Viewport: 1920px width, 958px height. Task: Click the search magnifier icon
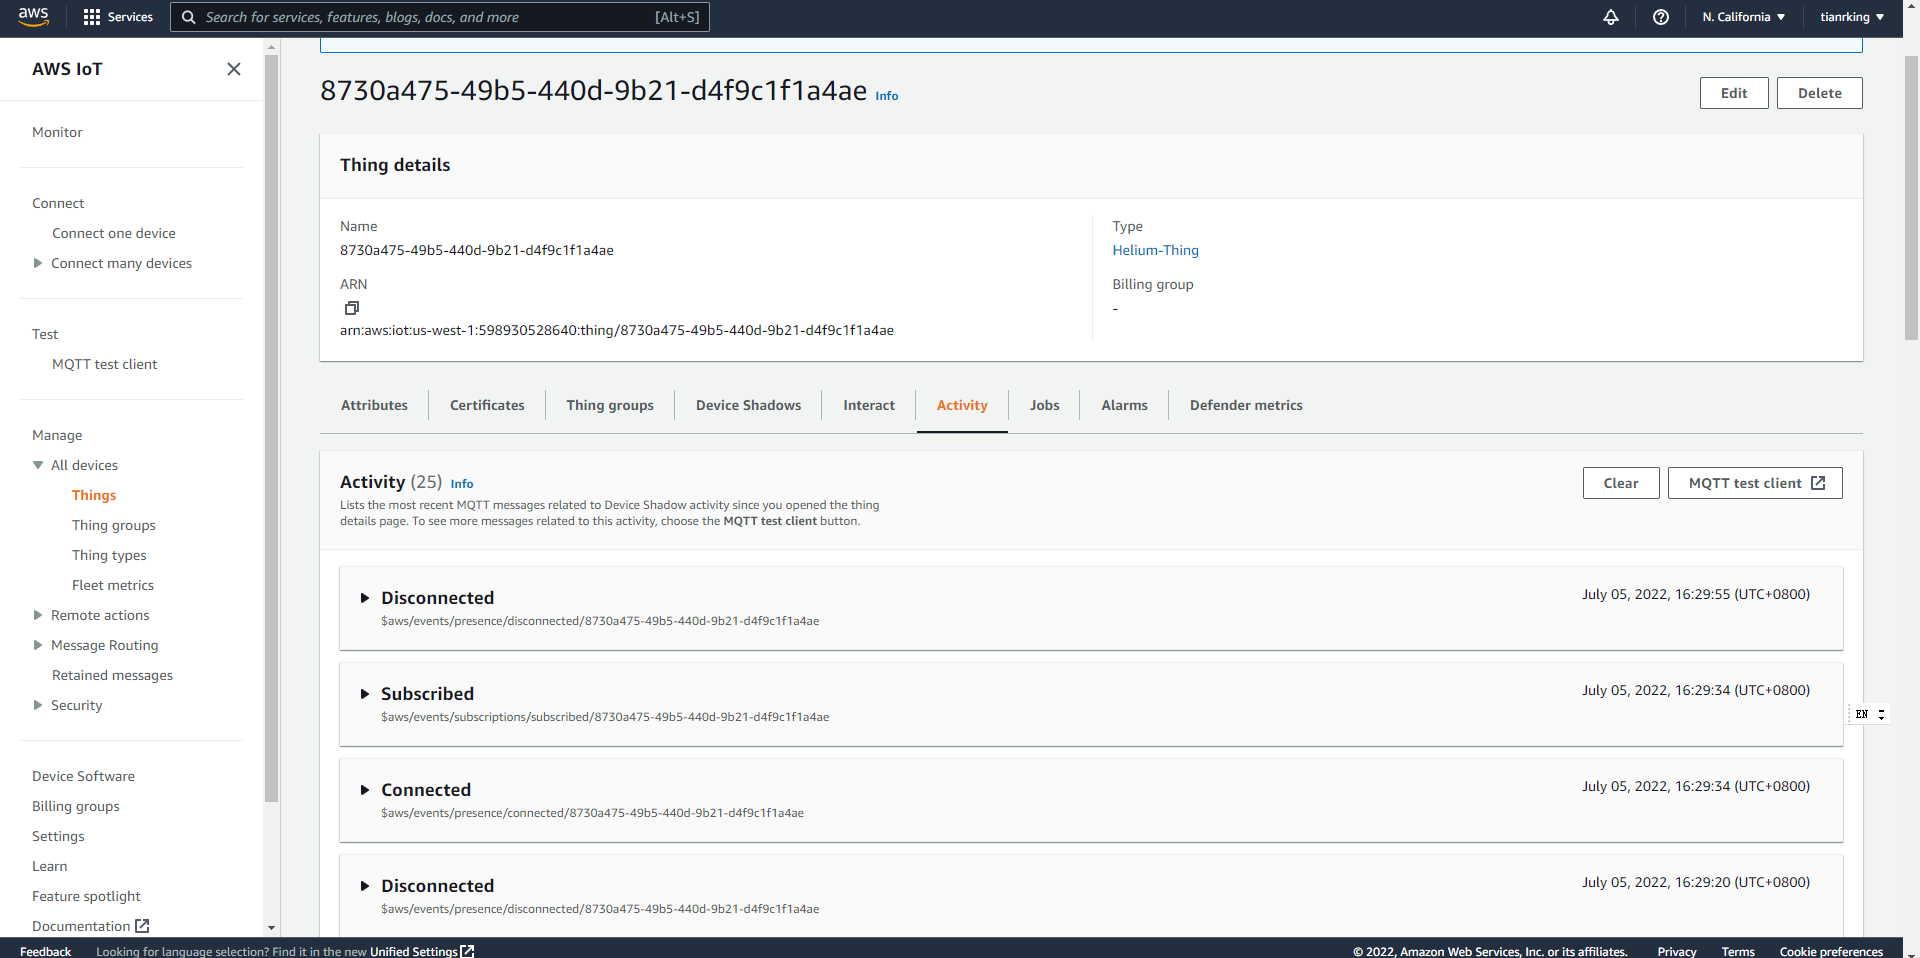tap(188, 17)
